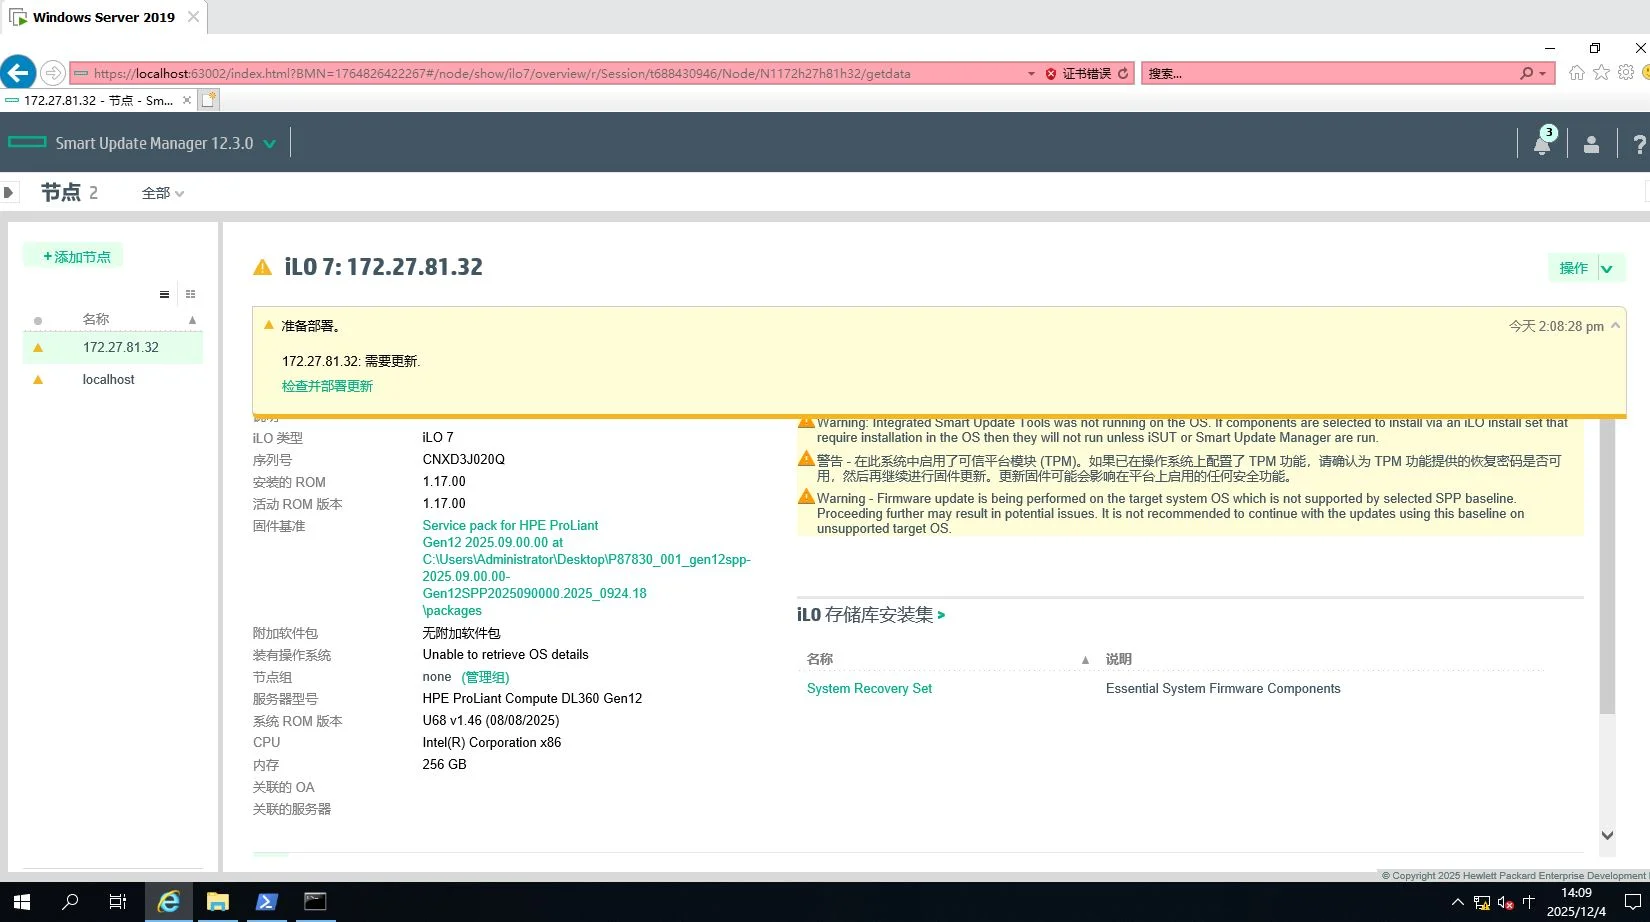Click the 说明 column header
Image resolution: width=1650 pixels, height=922 pixels.
[1119, 659]
